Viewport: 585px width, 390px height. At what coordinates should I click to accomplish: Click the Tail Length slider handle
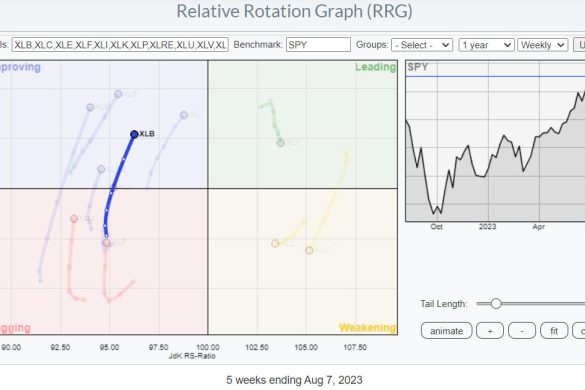[x=496, y=303]
